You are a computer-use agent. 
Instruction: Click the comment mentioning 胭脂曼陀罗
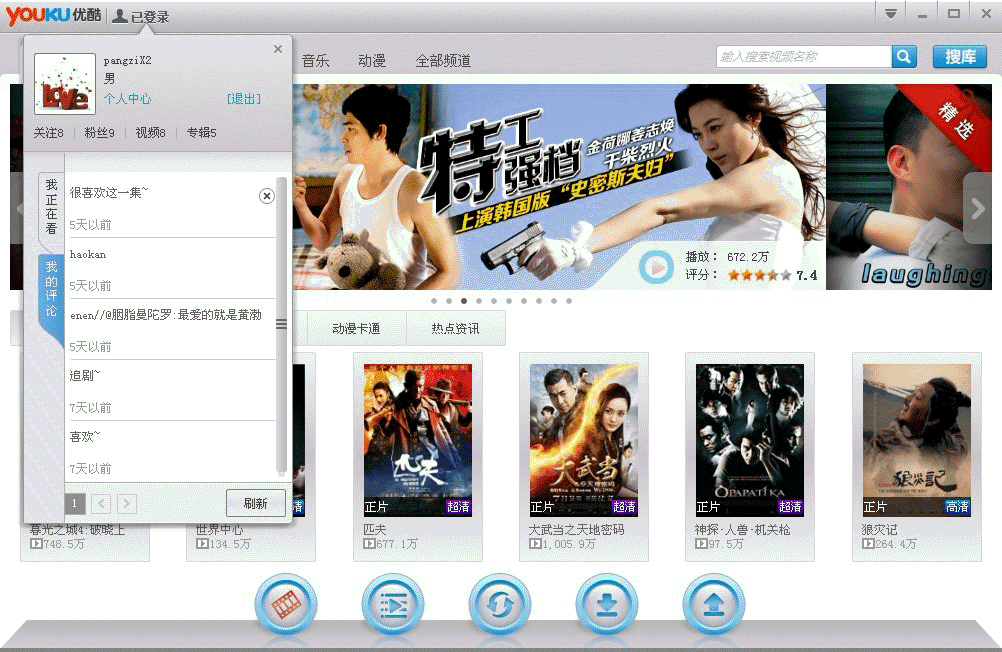pos(166,314)
